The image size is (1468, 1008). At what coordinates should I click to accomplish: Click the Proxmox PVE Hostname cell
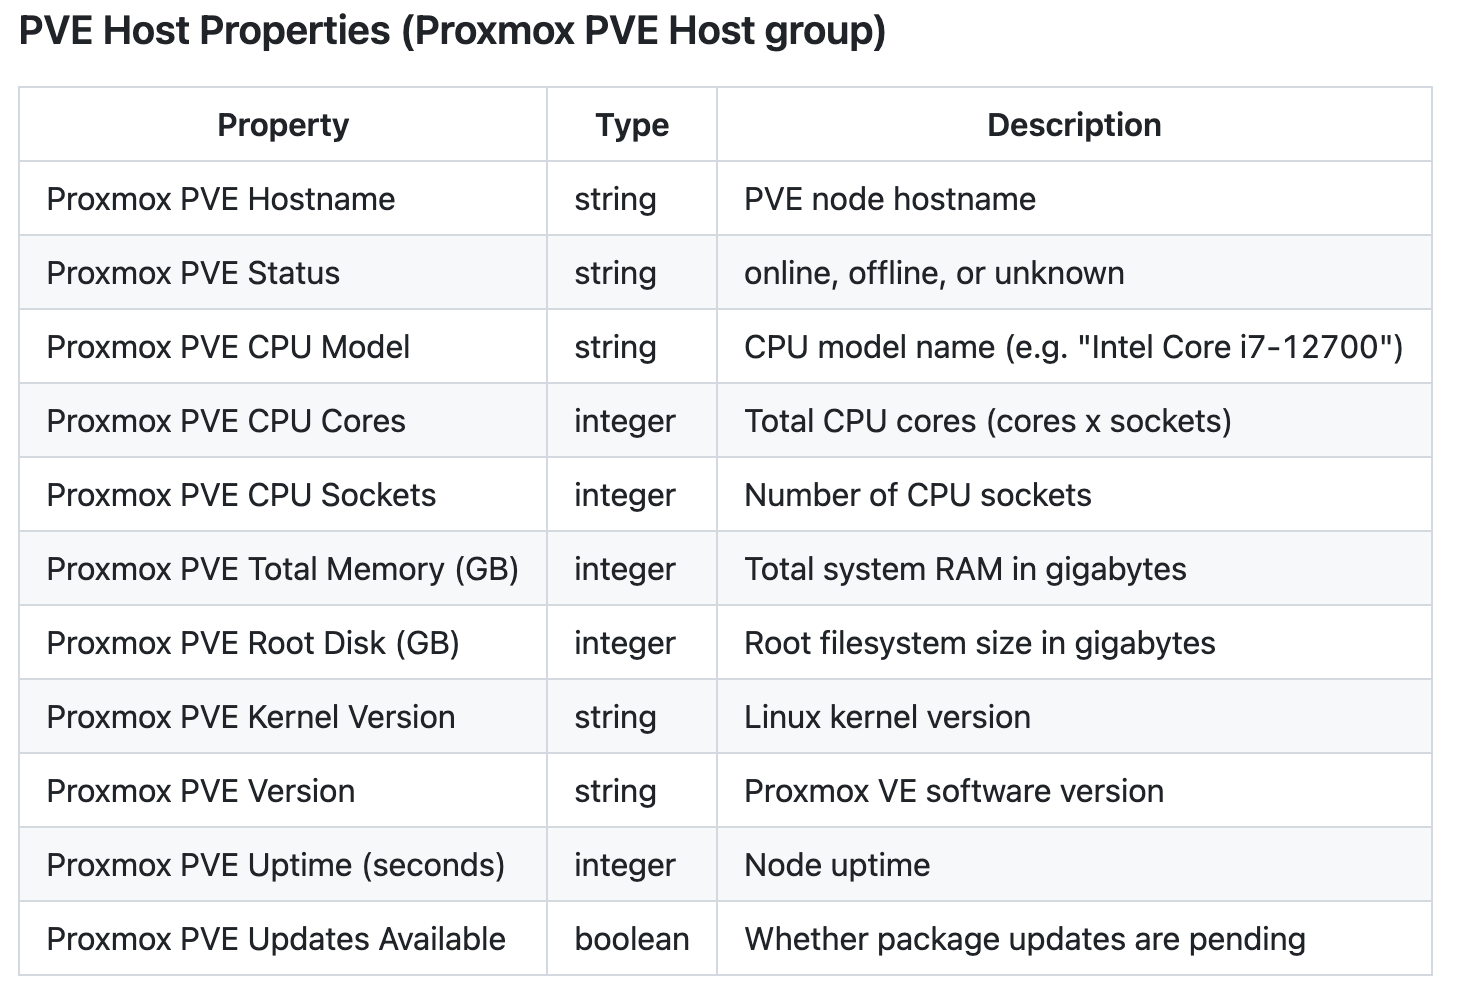(x=283, y=198)
